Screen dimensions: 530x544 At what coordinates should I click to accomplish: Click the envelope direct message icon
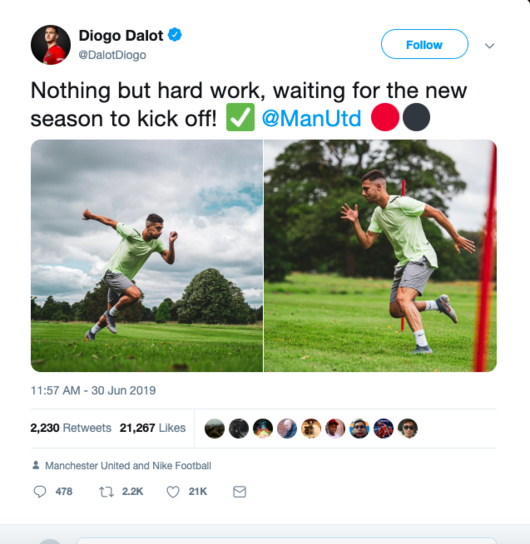point(239,492)
